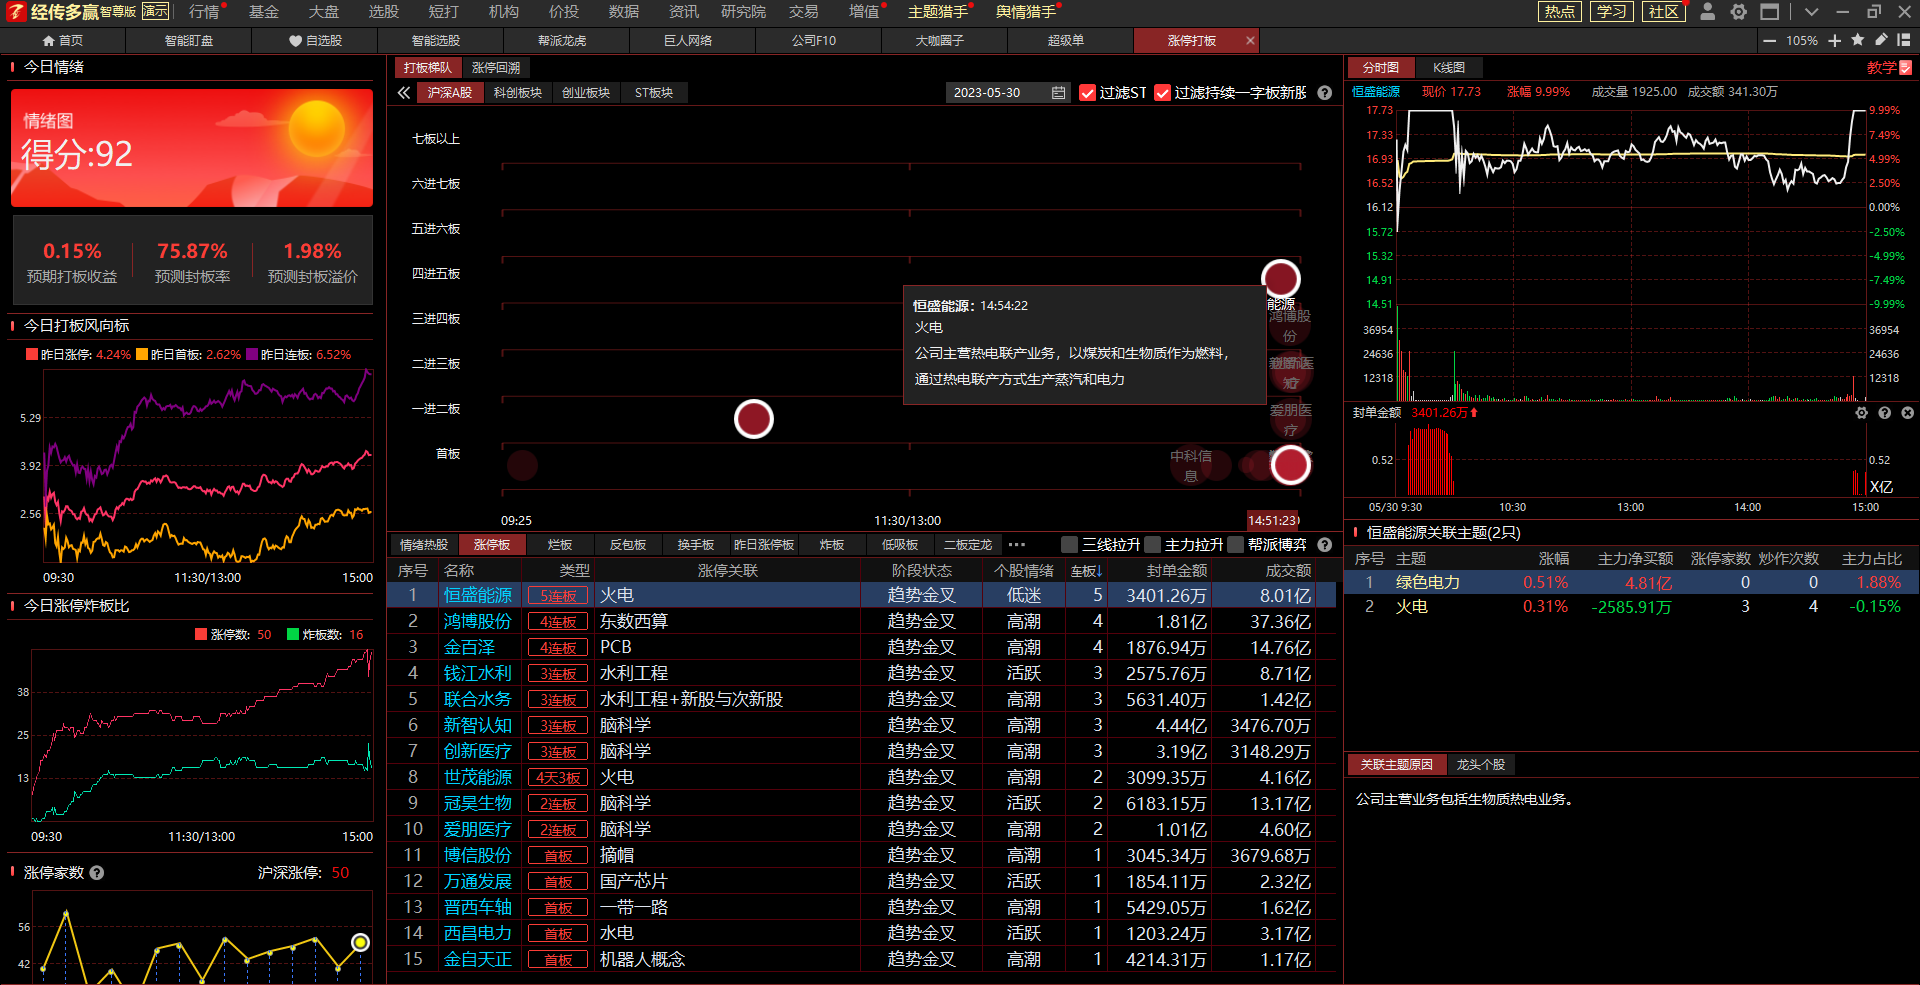Screen dimensions: 1920x985
Task: Click the 四进五板 恒盛能源 bubble
Action: click(x=1281, y=279)
